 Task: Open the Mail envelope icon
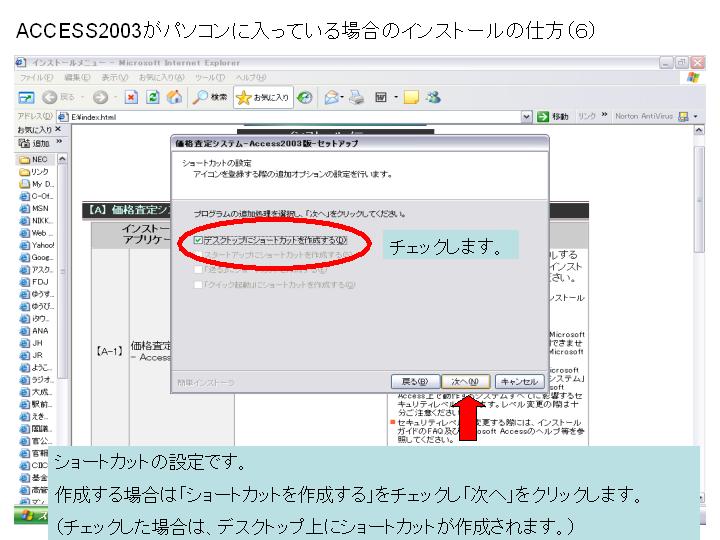click(x=331, y=97)
